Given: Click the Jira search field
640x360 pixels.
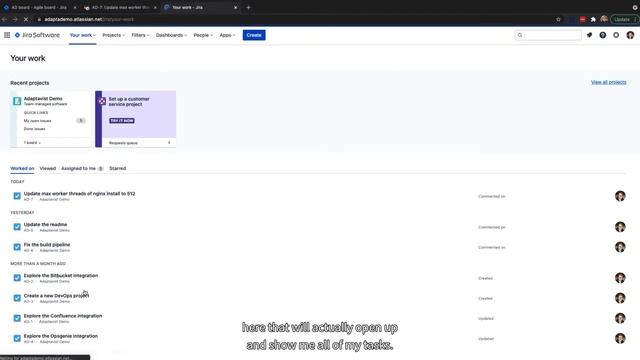Looking at the screenshot, I should pos(548,35).
